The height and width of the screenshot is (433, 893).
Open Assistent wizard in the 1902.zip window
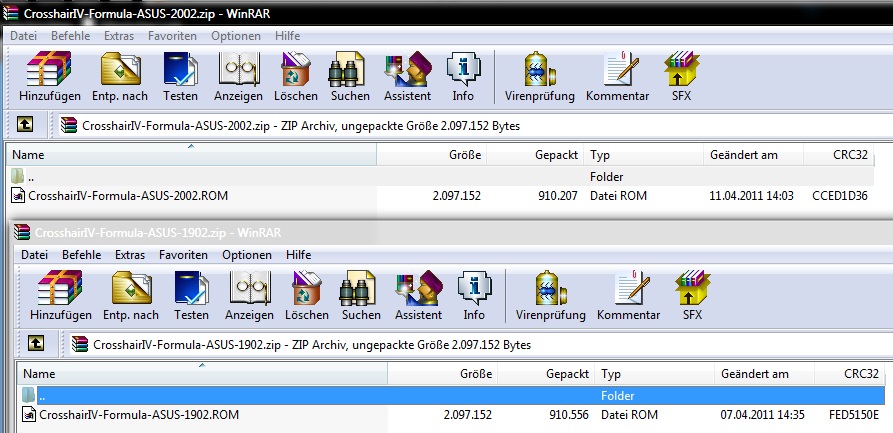419,287
